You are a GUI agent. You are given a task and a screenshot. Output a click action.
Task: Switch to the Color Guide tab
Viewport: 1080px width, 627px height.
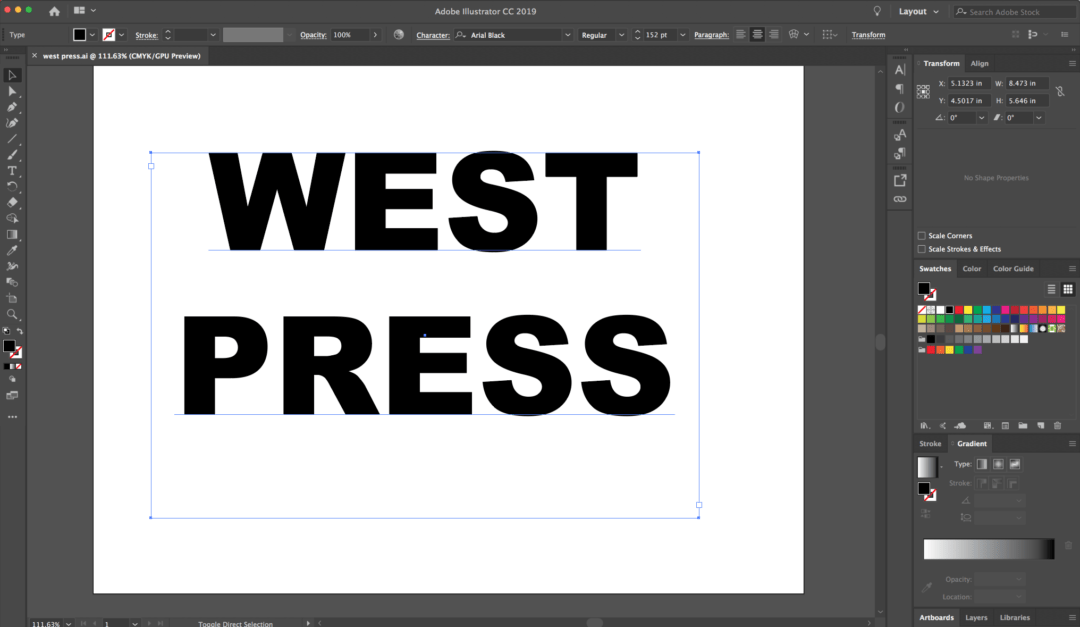click(x=1013, y=268)
